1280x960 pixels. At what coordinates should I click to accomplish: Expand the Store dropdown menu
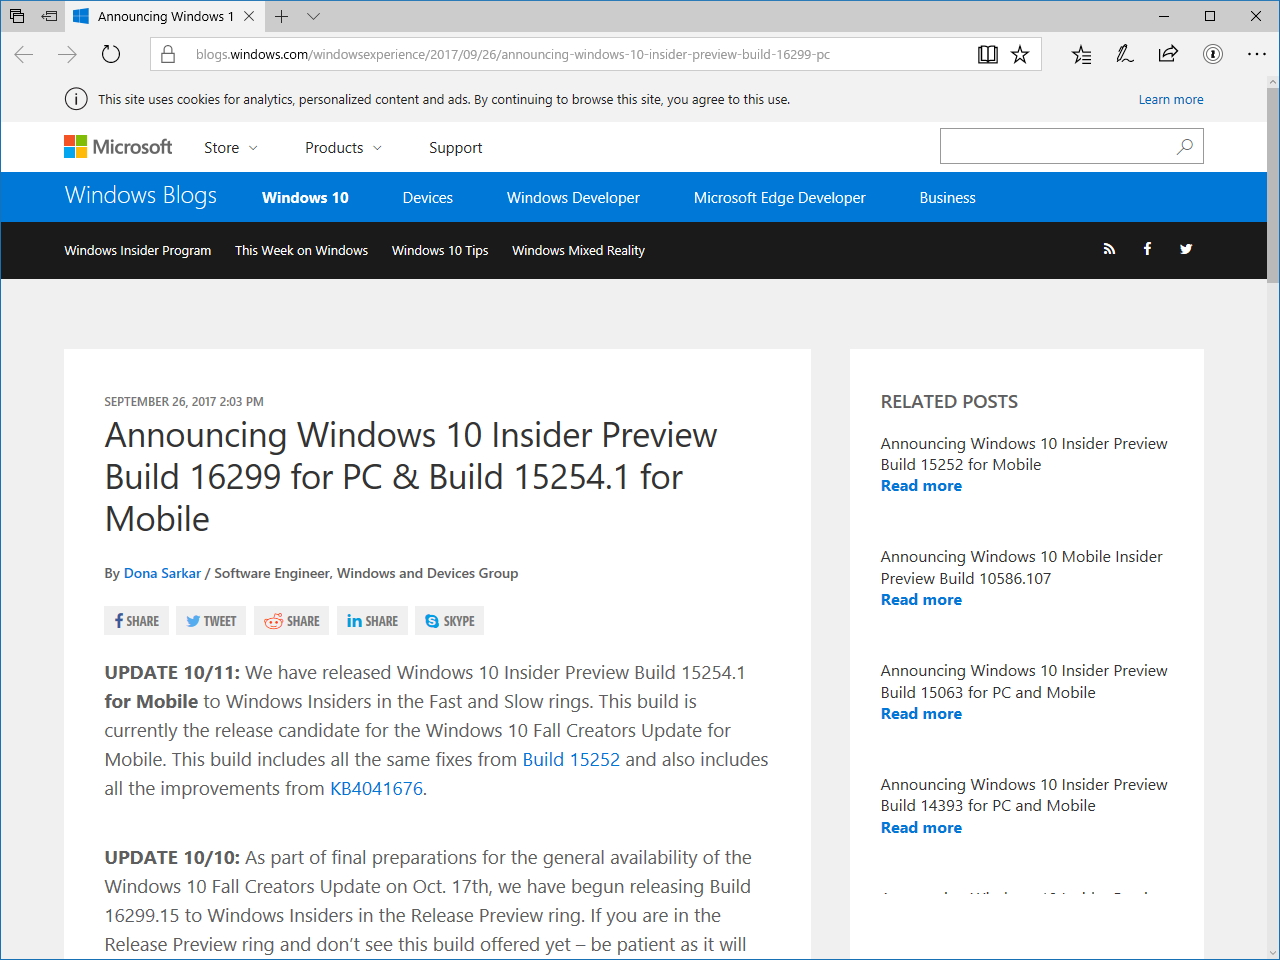click(x=230, y=147)
